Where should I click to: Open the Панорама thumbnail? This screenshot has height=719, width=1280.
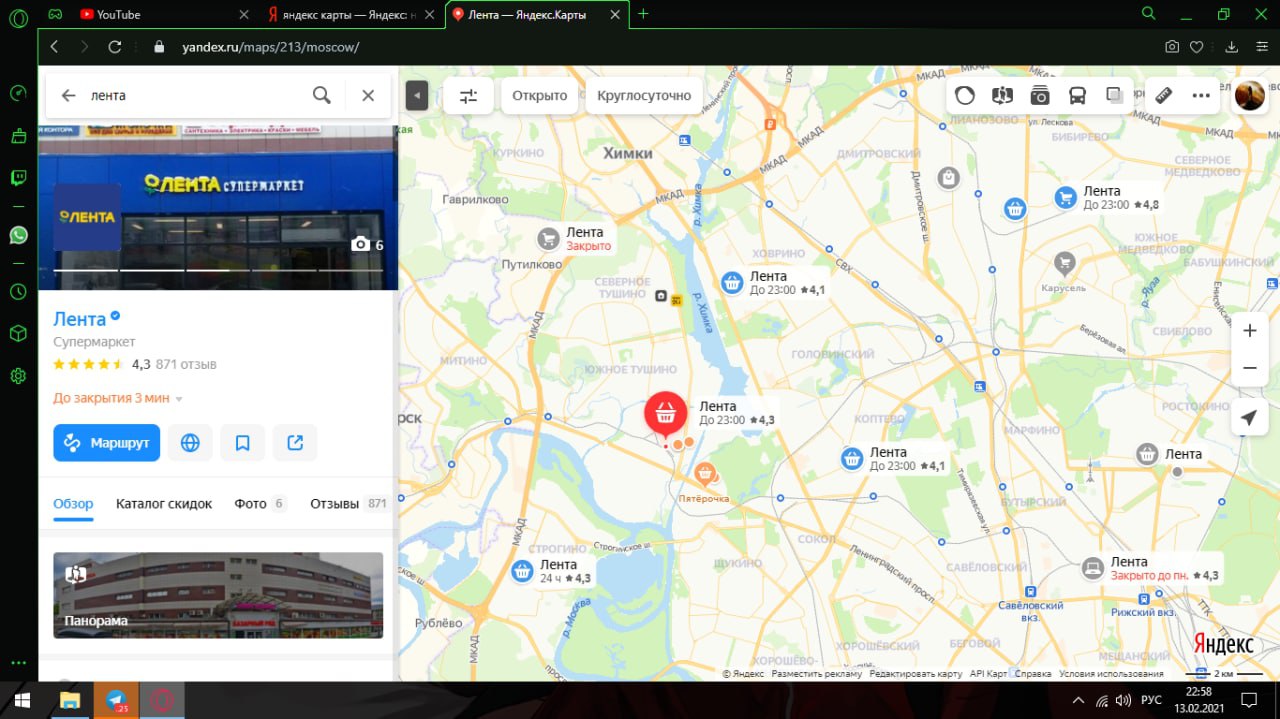[x=218, y=595]
